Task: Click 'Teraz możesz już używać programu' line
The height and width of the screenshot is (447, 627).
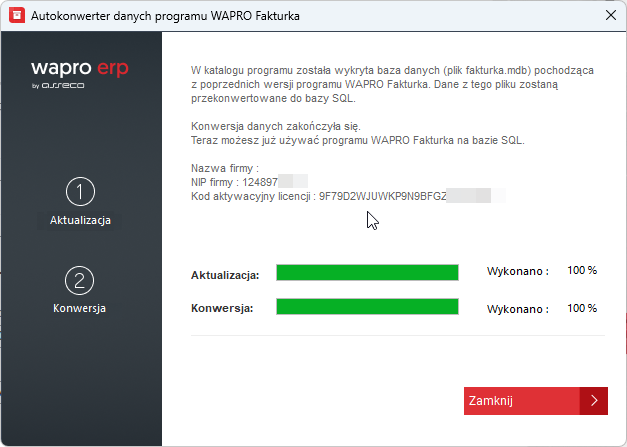Action: click(x=357, y=140)
